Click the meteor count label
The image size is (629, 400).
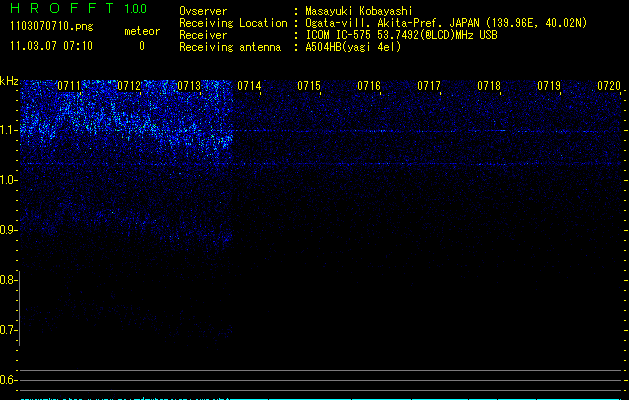click(142, 31)
